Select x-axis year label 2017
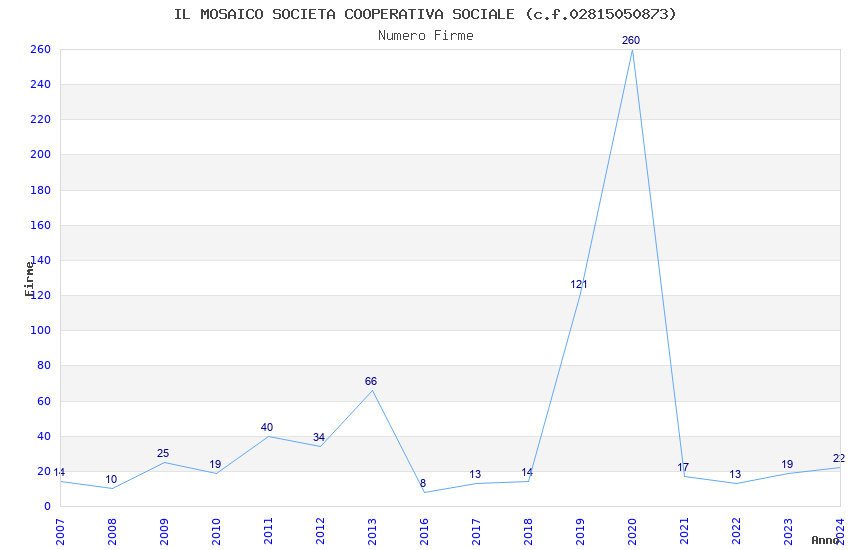This screenshot has width=850, height=550. (x=476, y=532)
